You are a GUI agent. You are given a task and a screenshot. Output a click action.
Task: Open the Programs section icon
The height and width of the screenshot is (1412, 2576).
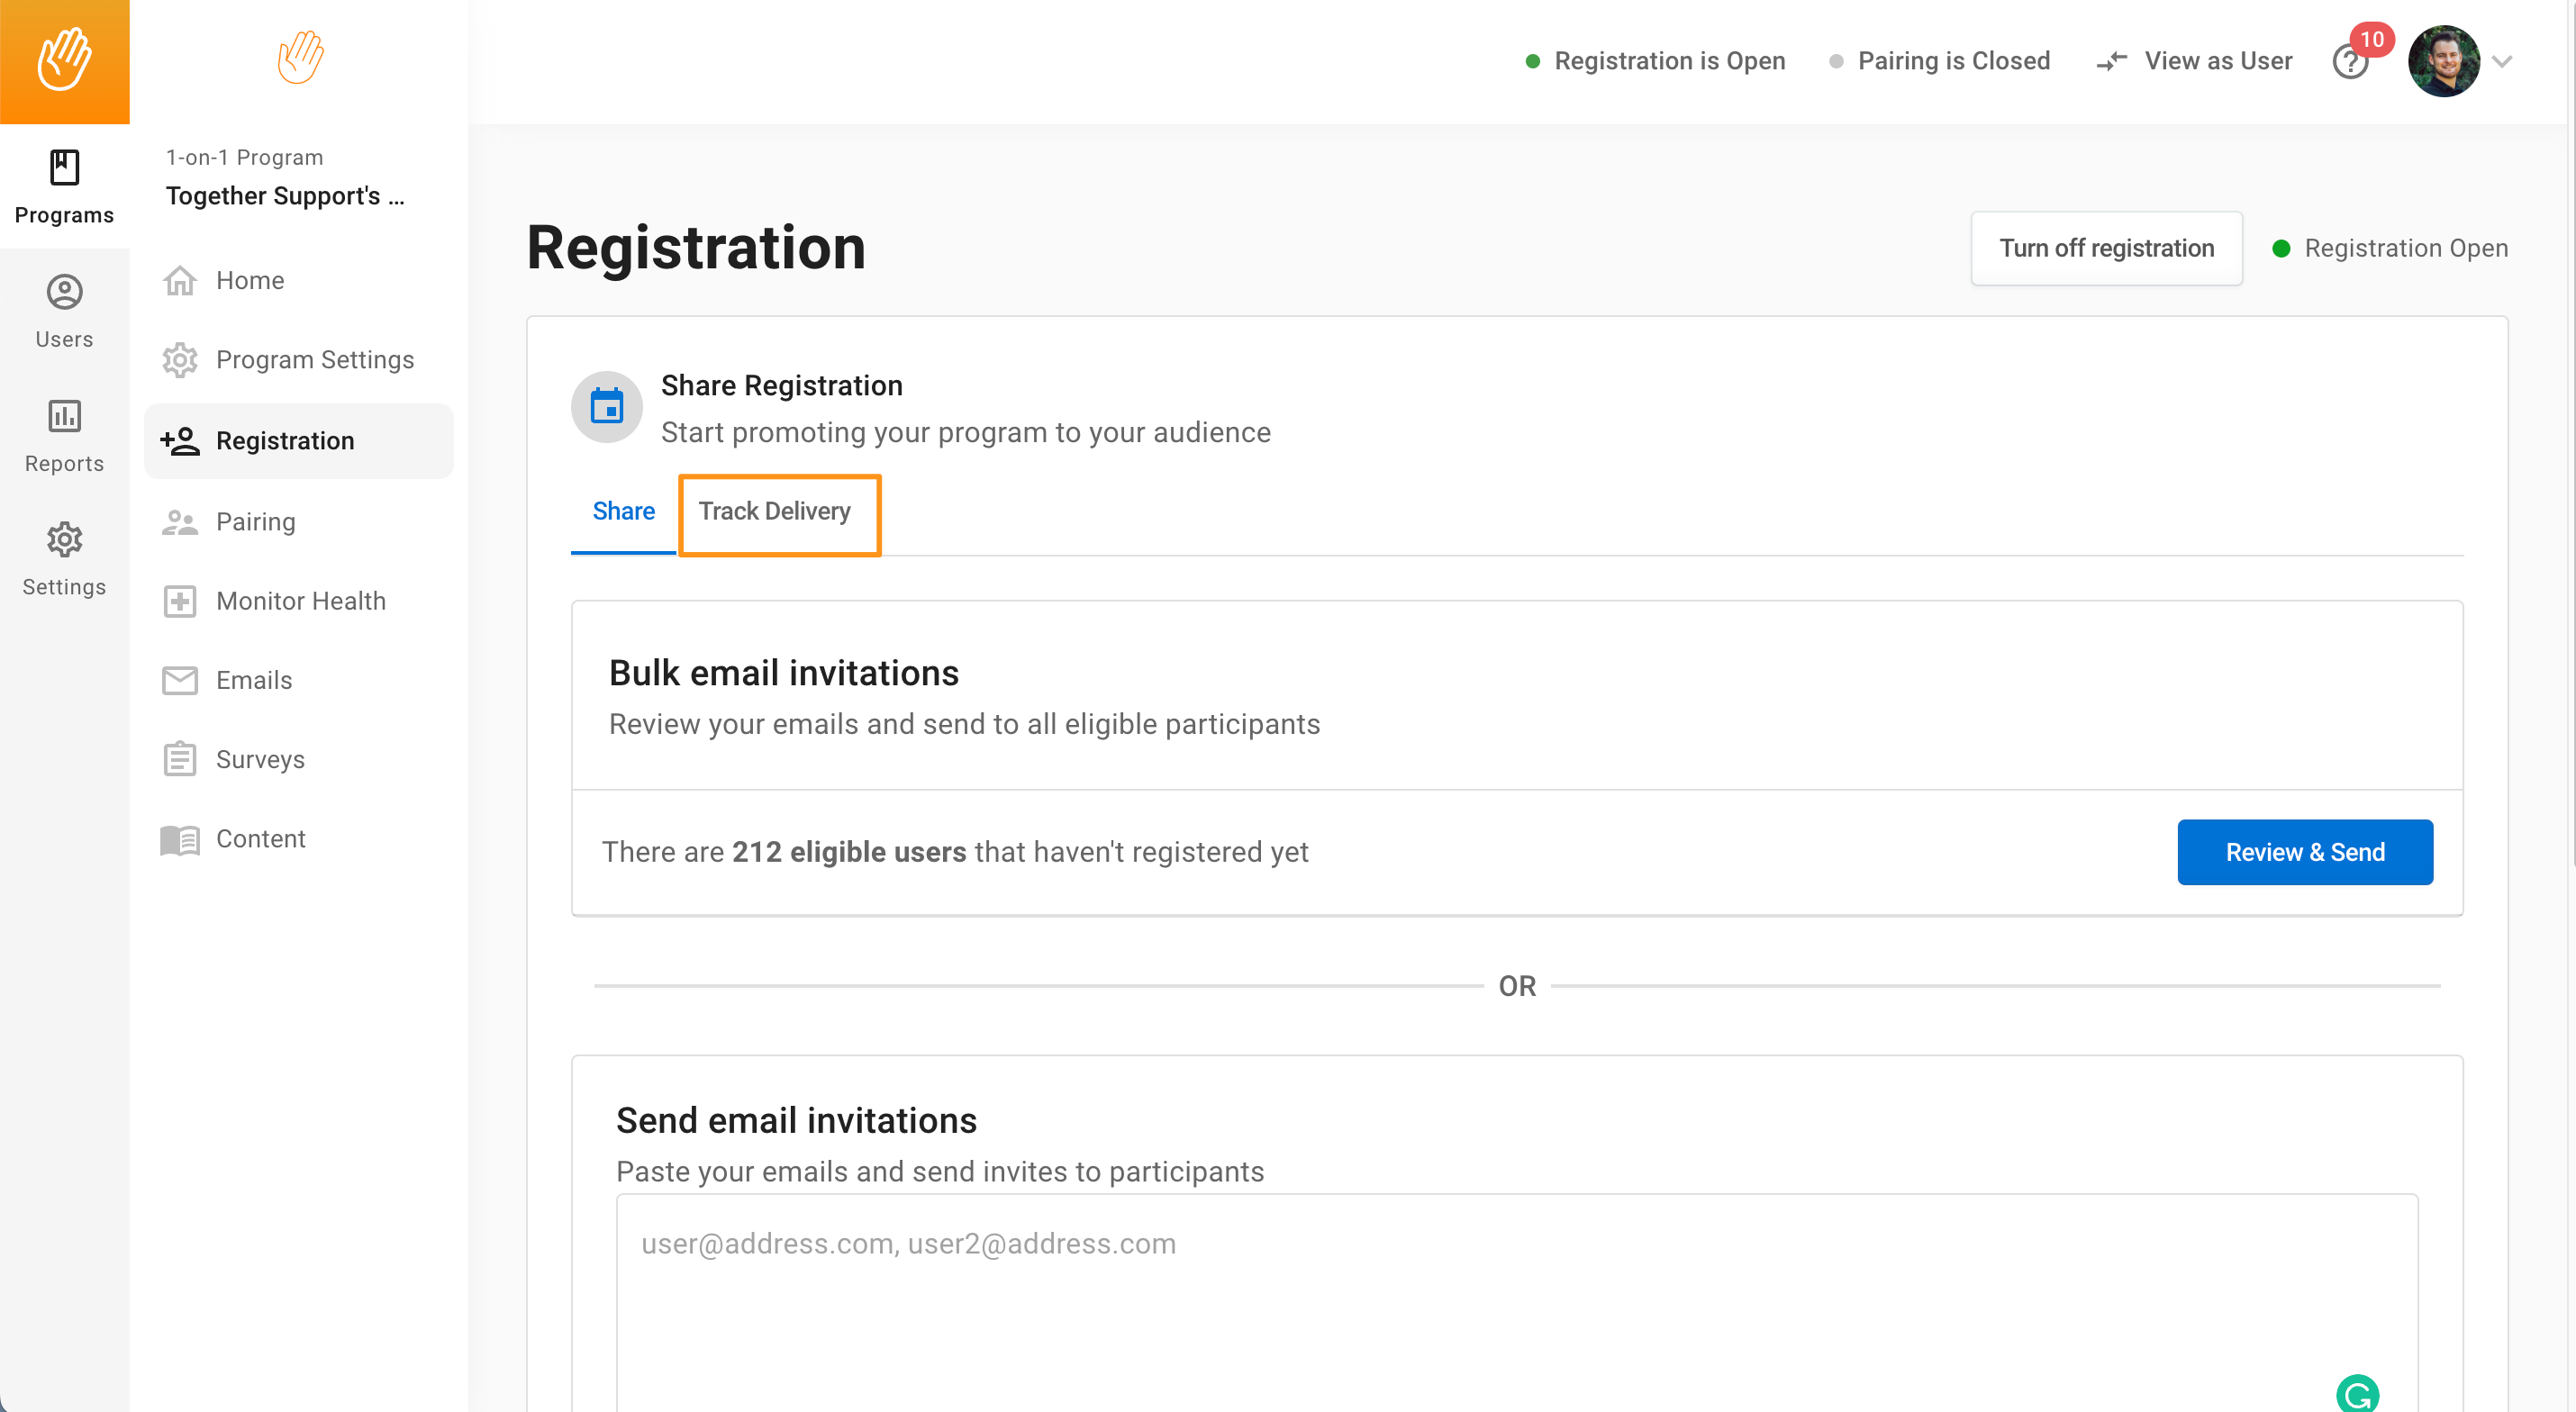coord(64,167)
